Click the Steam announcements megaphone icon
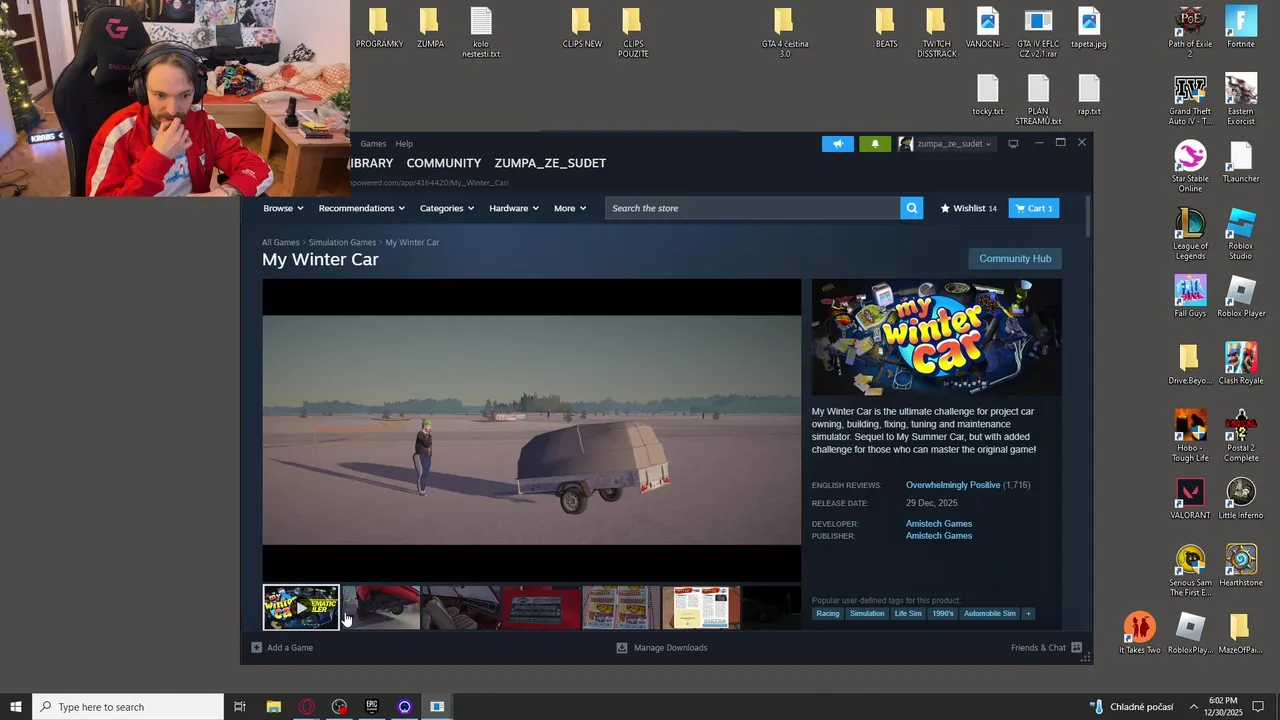Screen dimensions: 1280x720 (838, 144)
